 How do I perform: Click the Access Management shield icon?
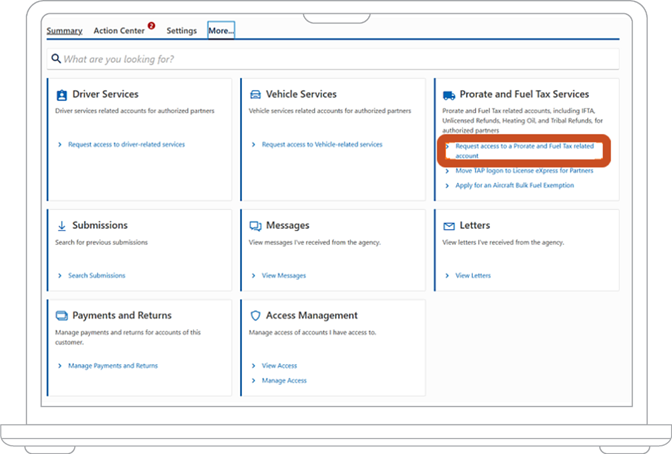[255, 316]
